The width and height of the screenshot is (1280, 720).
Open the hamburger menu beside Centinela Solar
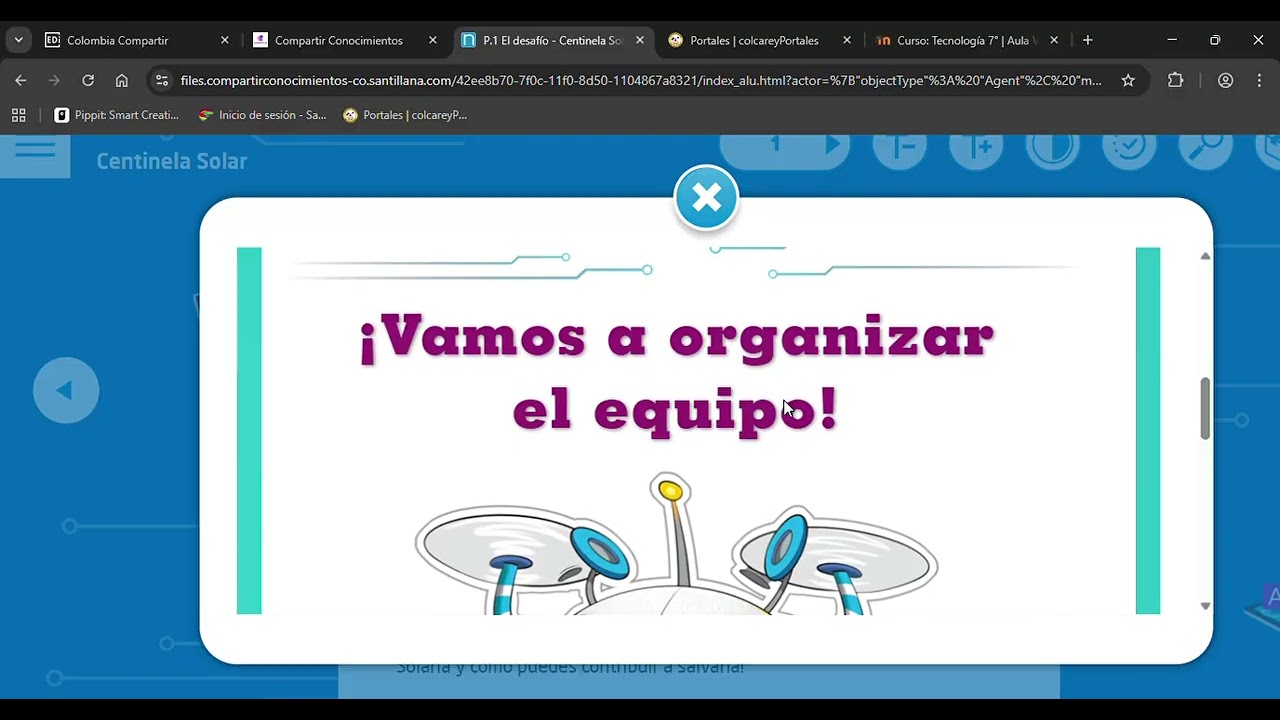(35, 150)
